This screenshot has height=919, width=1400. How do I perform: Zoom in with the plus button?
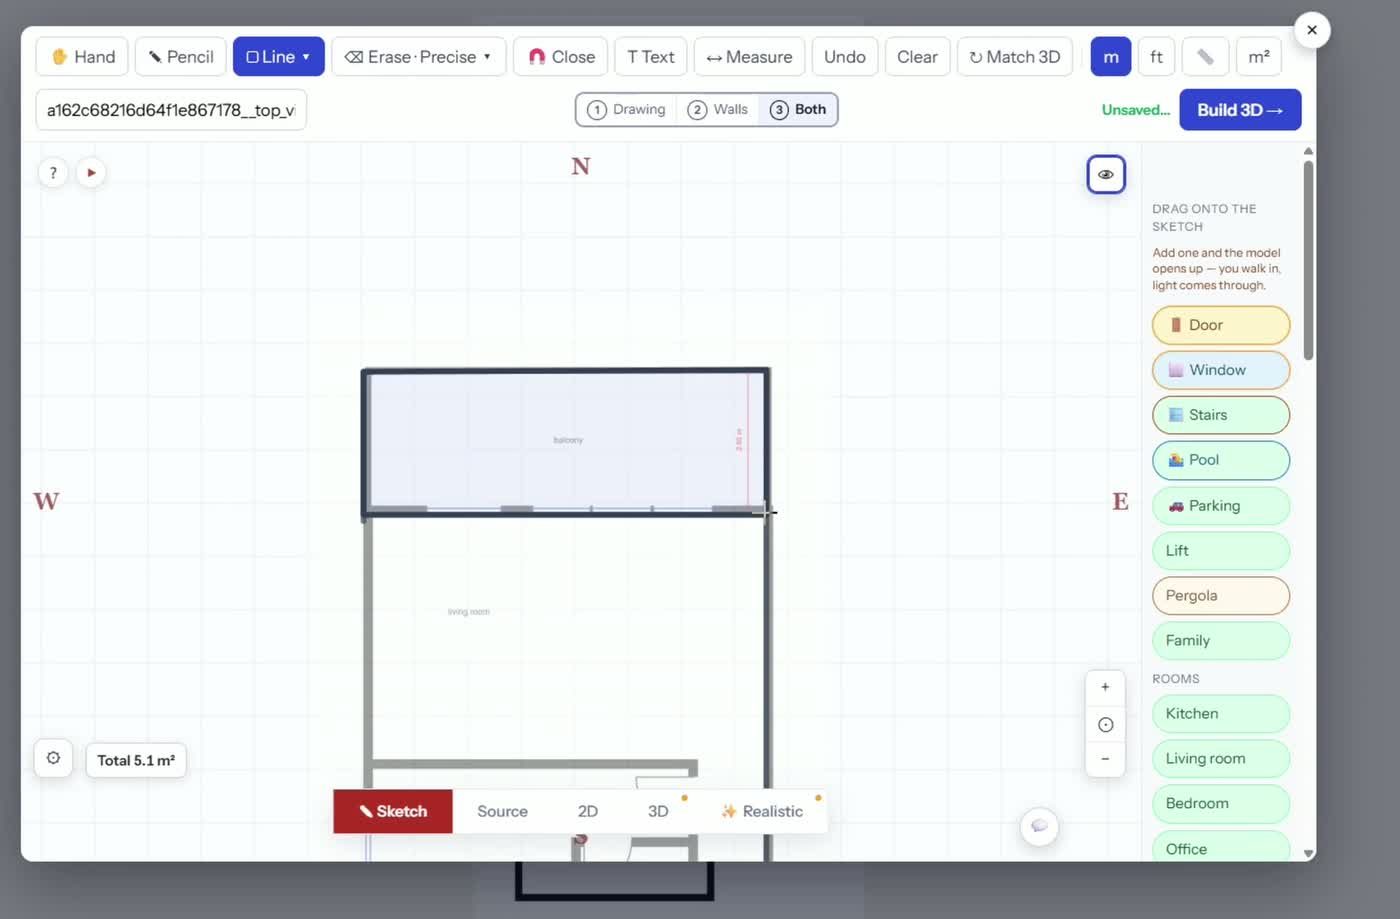1105,687
